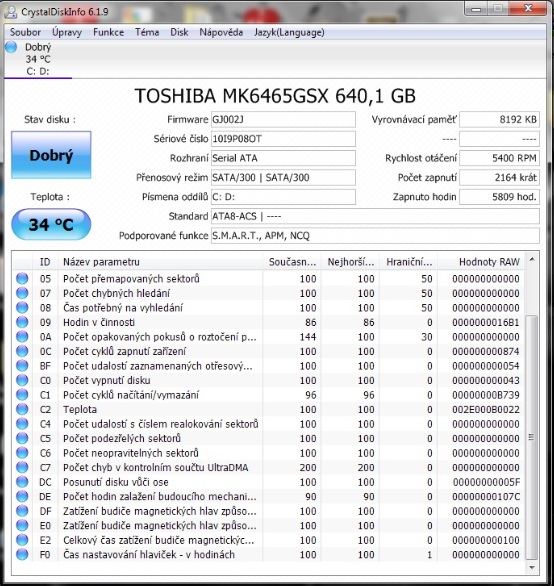Open the Funkce menu
This screenshot has width=554, height=586.
[x=108, y=33]
